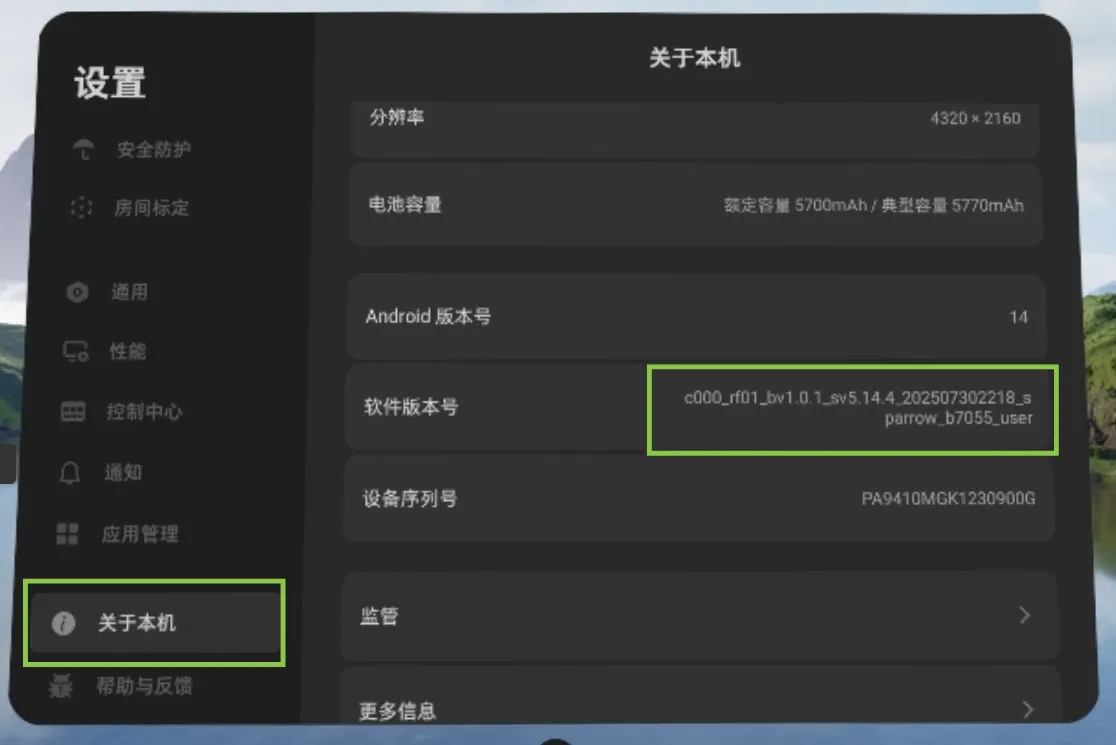Expand 监管 with its right chevron
1116x745 pixels.
click(1024, 616)
